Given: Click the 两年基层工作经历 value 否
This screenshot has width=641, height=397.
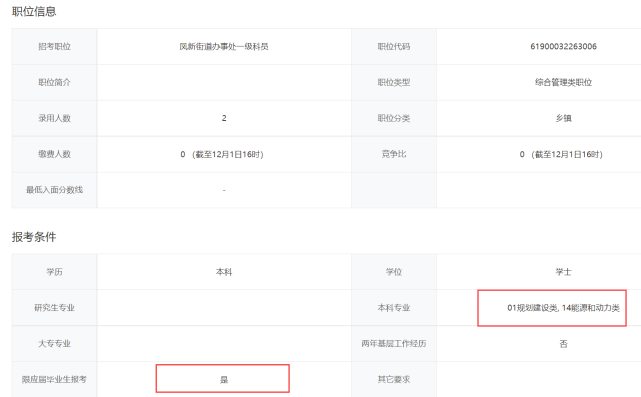Looking at the screenshot, I should (x=563, y=344).
